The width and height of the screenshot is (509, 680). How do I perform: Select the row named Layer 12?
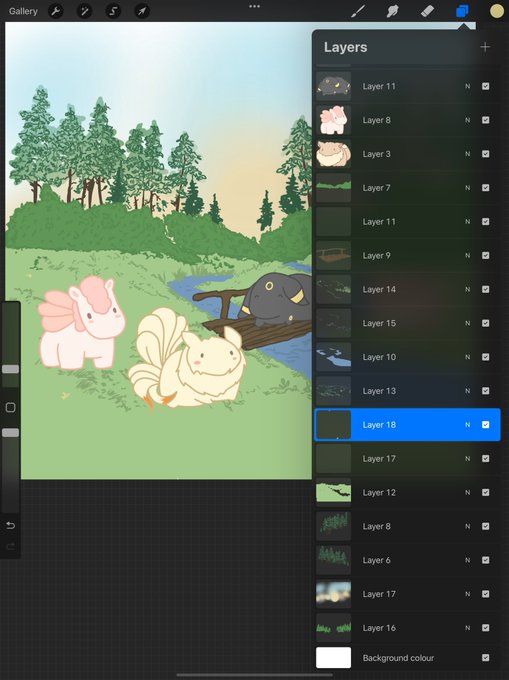tap(407, 492)
